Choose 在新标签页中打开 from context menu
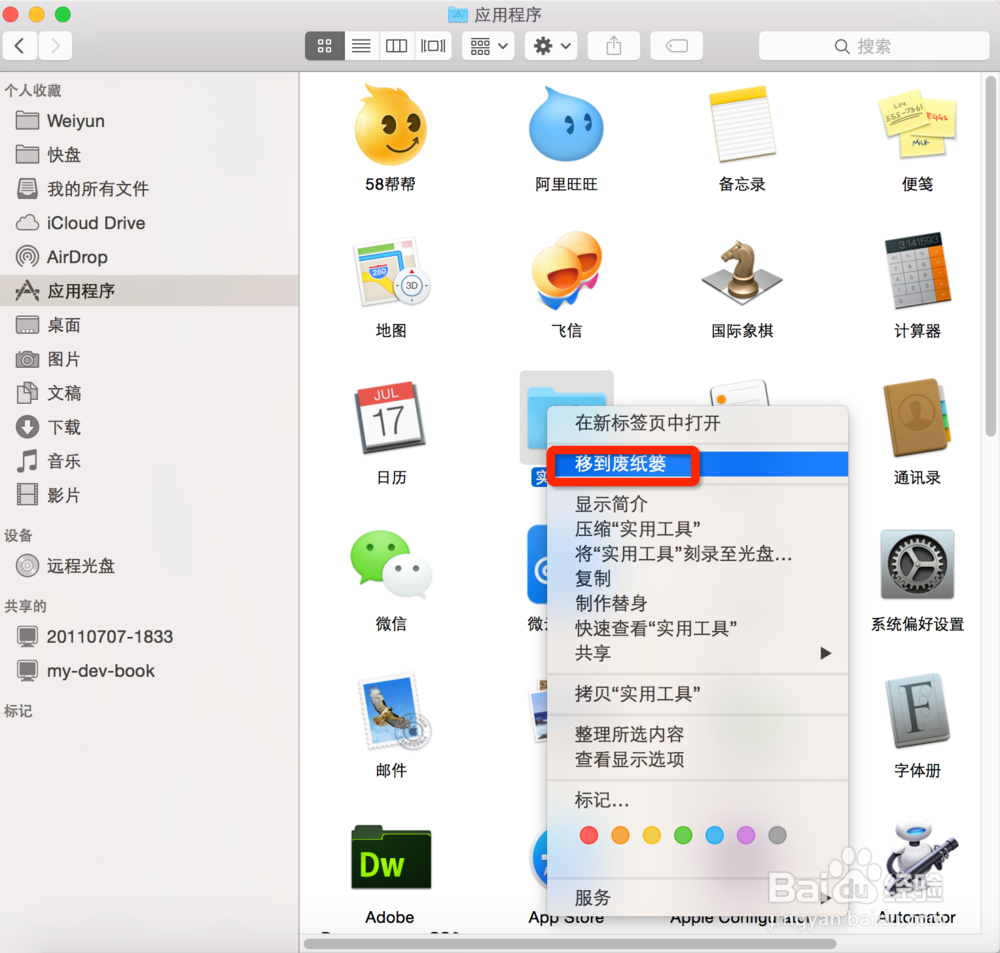The height and width of the screenshot is (953, 1000). pyautogui.click(x=698, y=423)
